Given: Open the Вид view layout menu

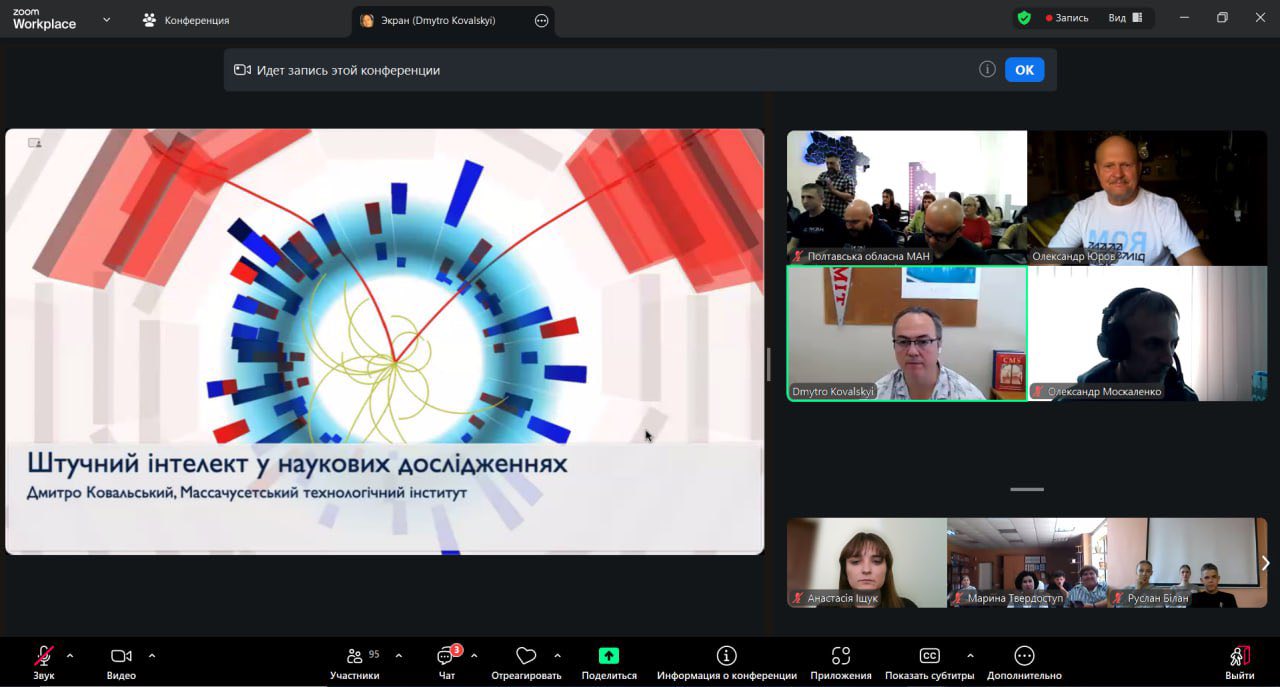Looking at the screenshot, I should pyautogui.click(x=1125, y=18).
